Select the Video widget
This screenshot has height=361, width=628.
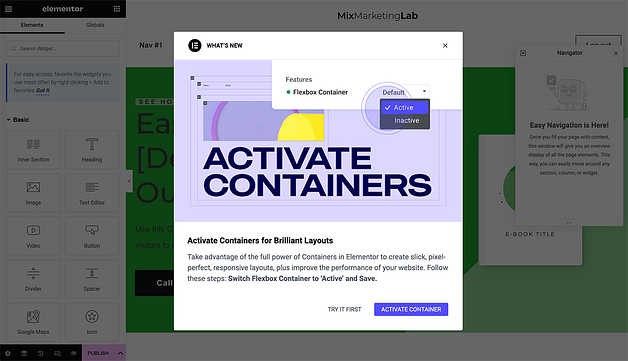tap(33, 236)
